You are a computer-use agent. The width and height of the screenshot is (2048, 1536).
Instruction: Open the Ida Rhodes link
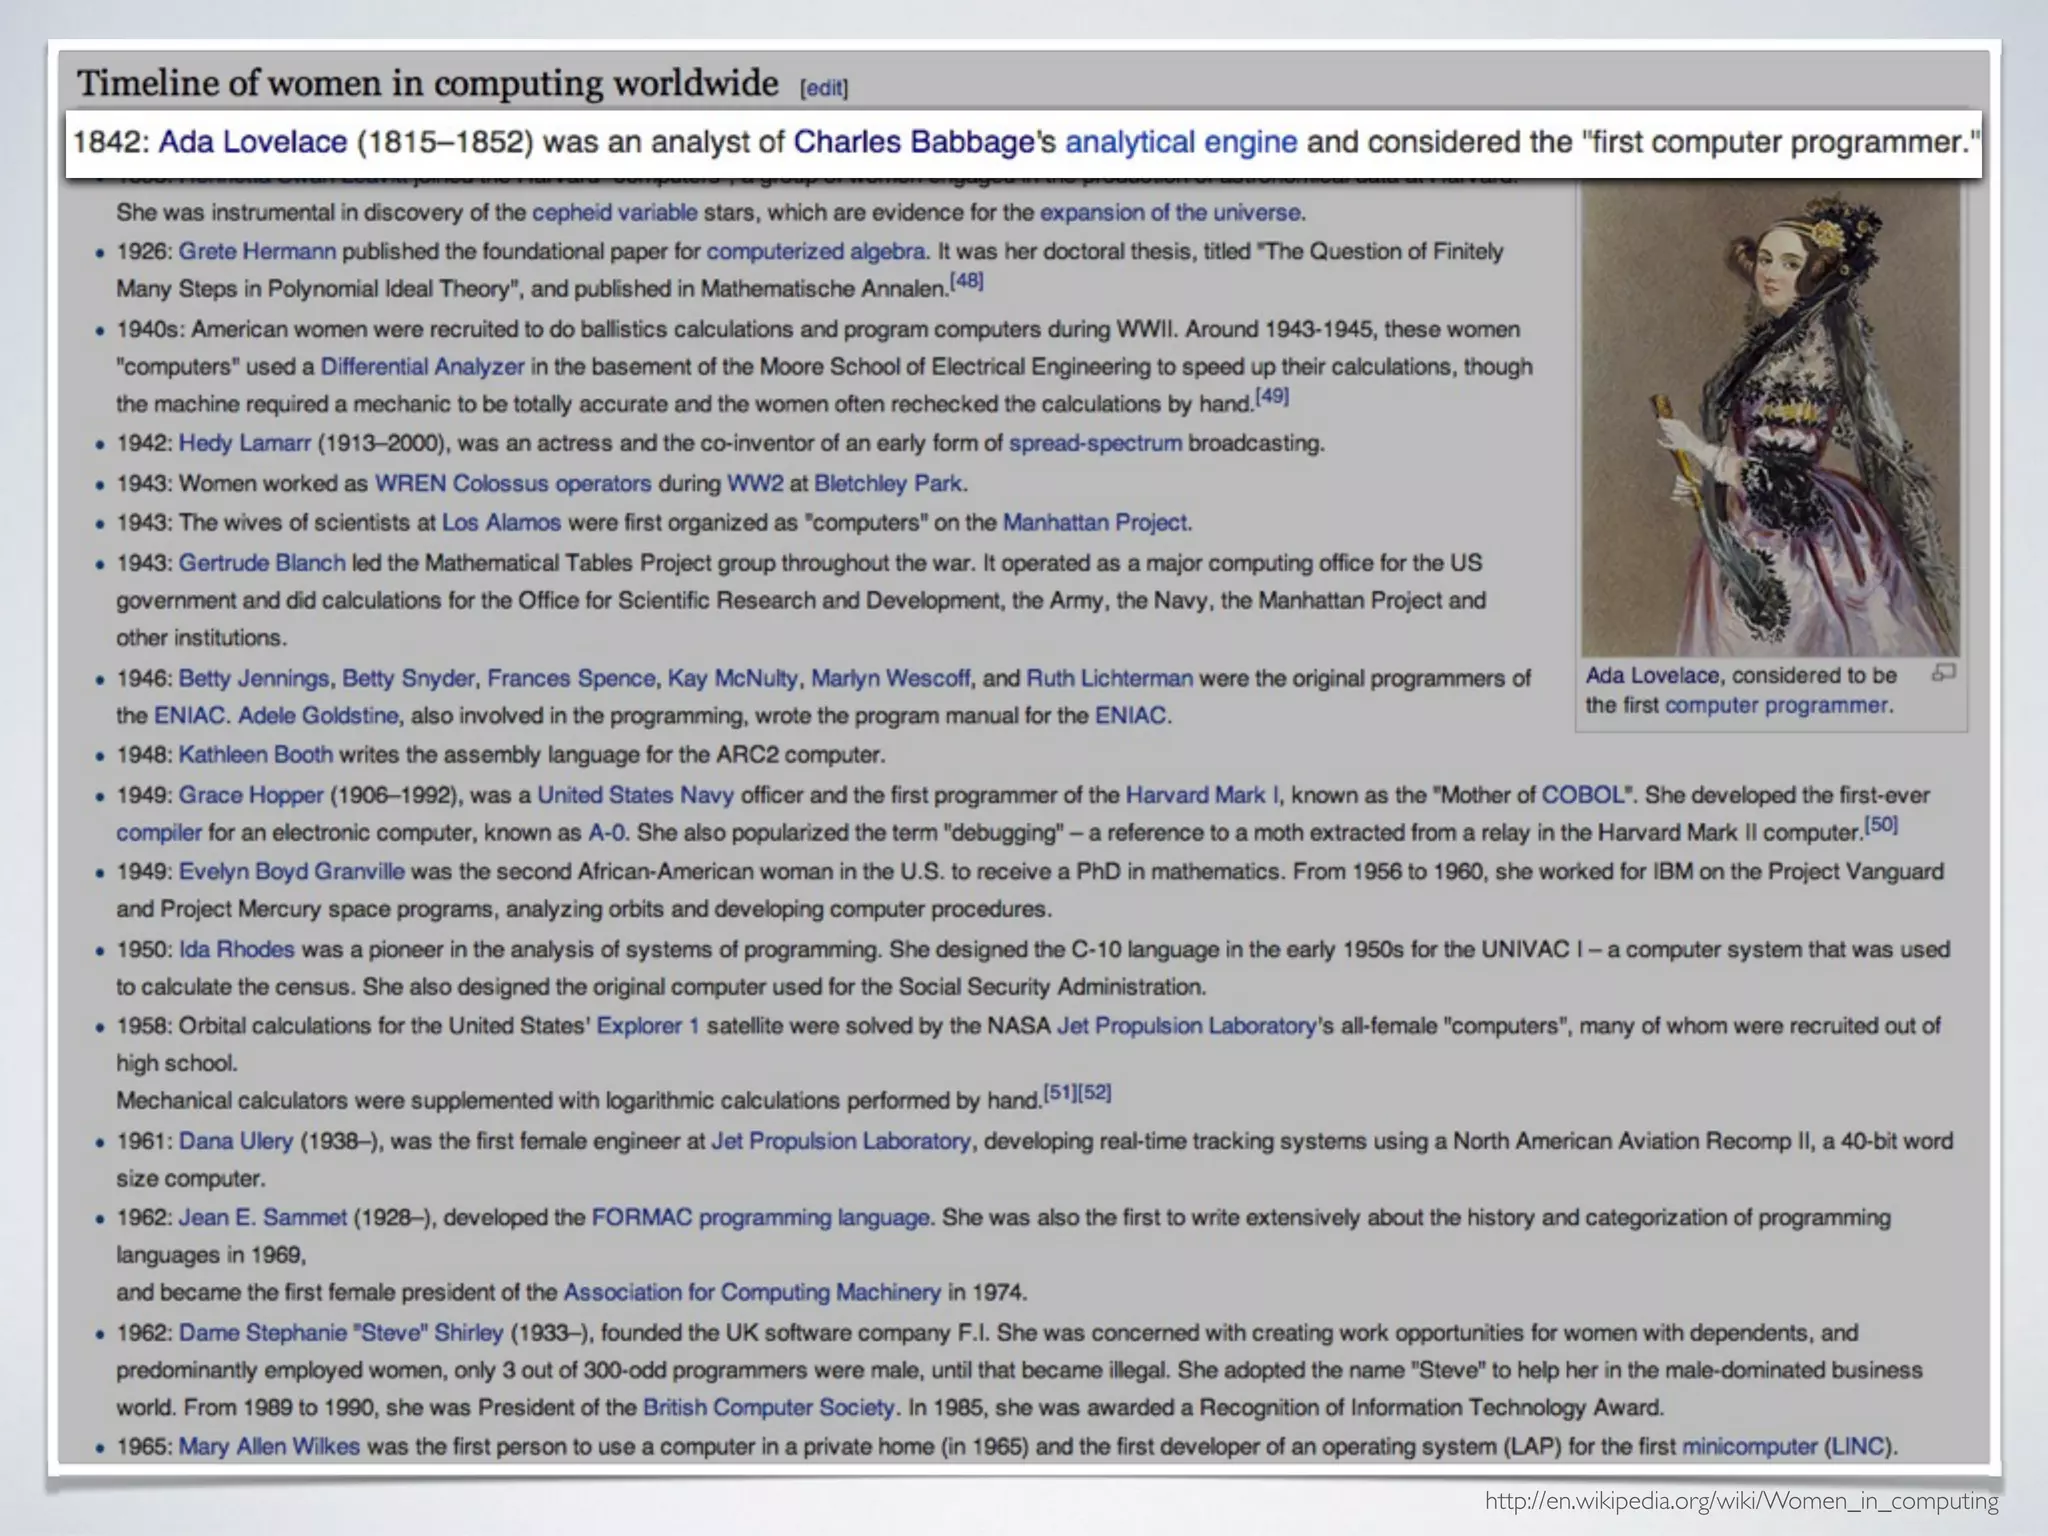[x=237, y=950]
